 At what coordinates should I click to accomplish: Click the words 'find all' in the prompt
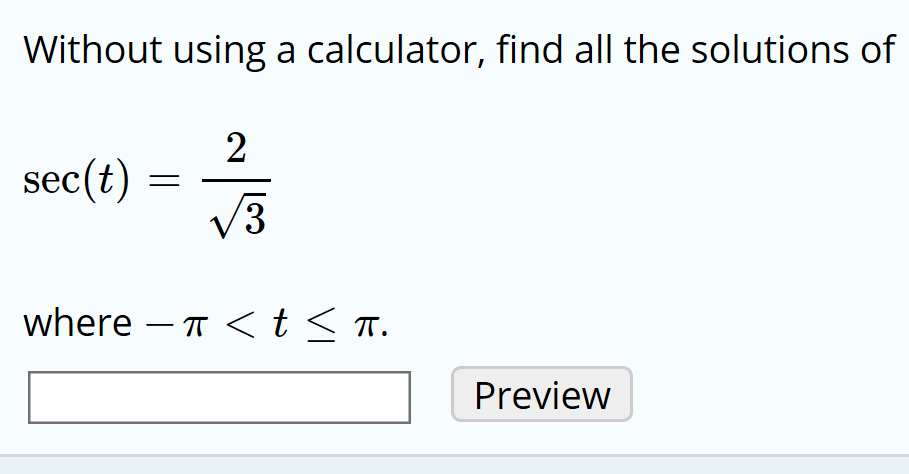coord(554,49)
